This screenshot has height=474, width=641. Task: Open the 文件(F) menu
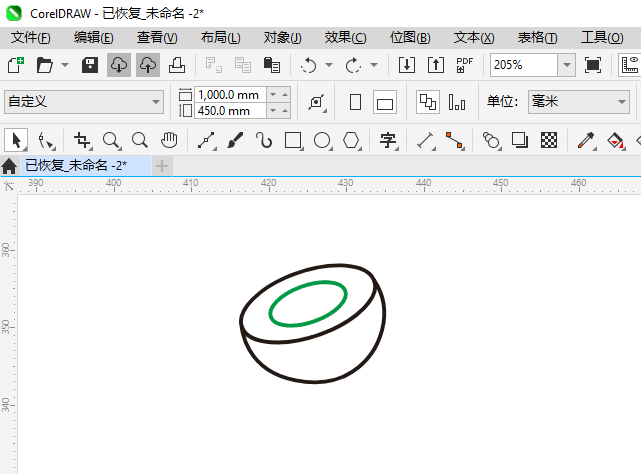pyautogui.click(x=30, y=37)
